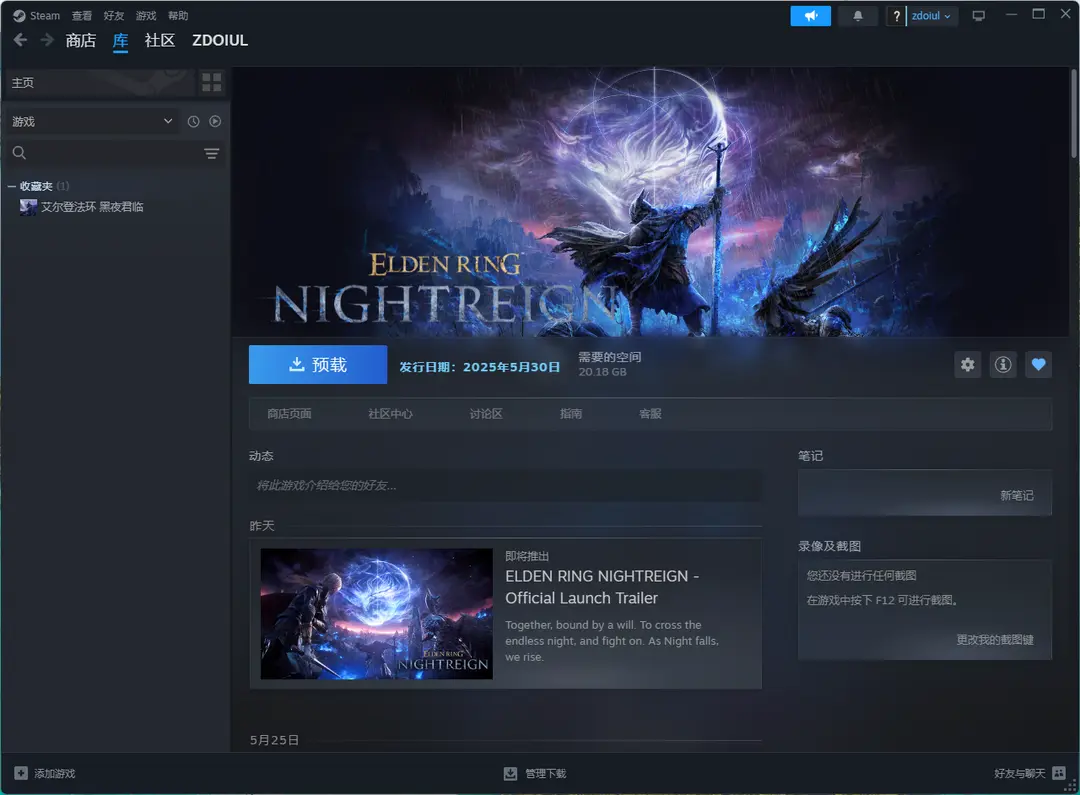Click the 录像及截图 section heading
The image size is (1080, 795).
coord(829,546)
